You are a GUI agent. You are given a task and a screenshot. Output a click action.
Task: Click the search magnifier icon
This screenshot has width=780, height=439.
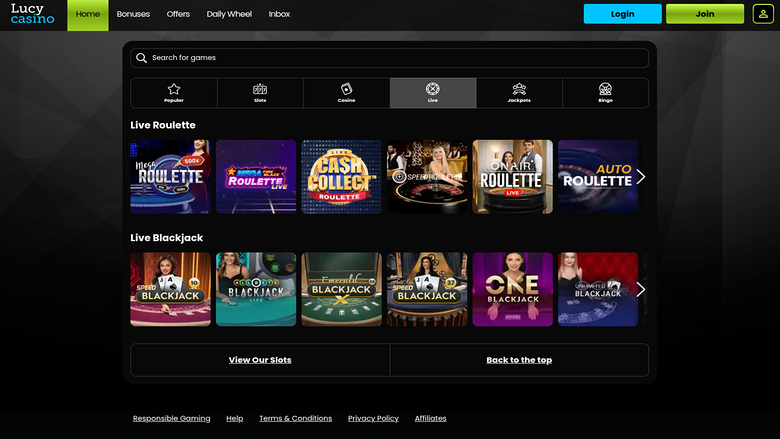[142, 58]
